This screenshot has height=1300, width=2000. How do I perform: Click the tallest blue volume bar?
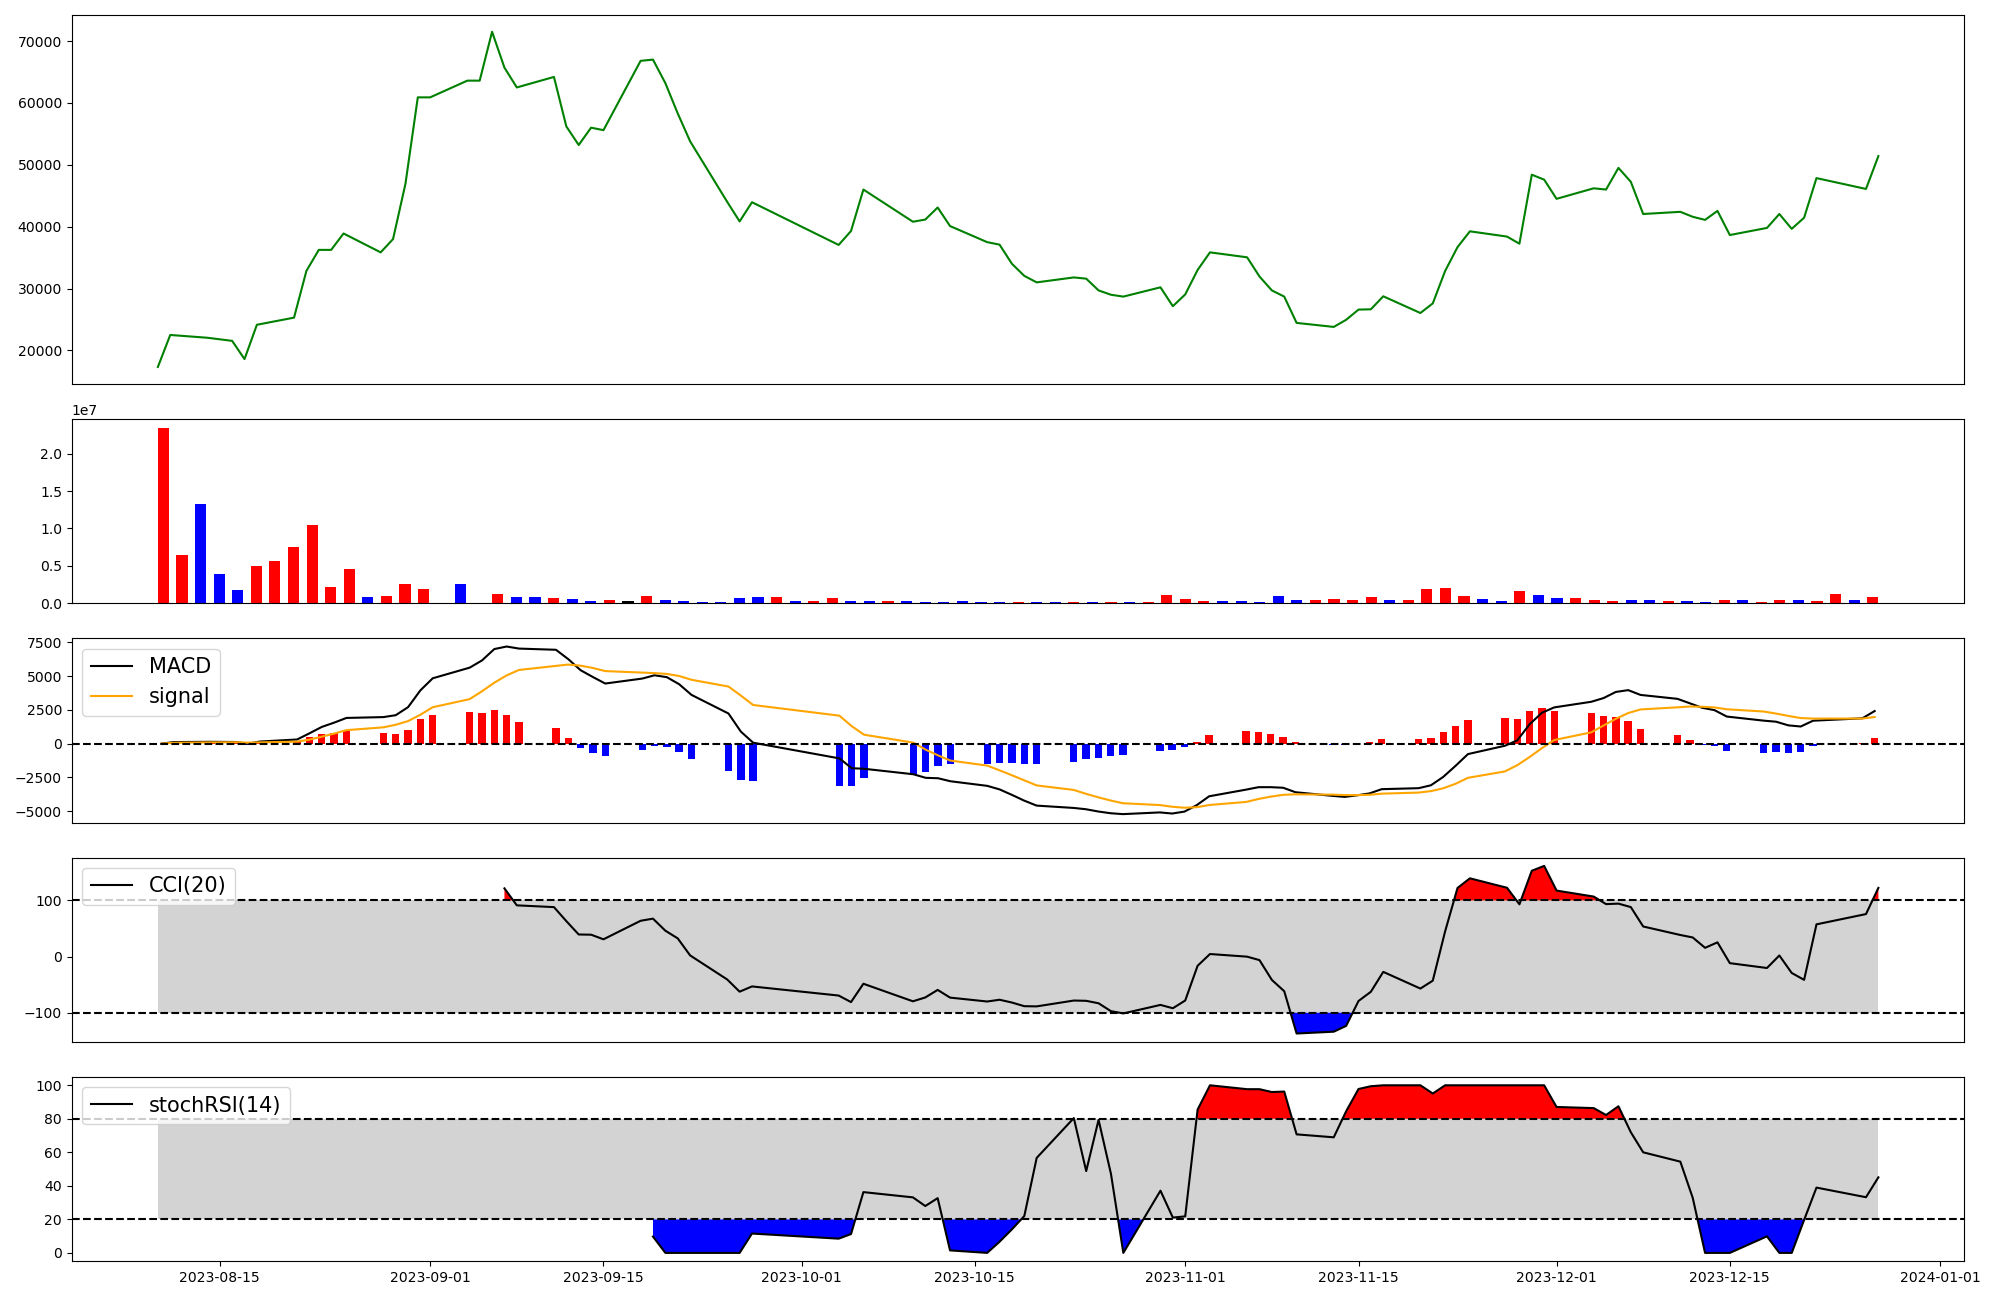200,553
